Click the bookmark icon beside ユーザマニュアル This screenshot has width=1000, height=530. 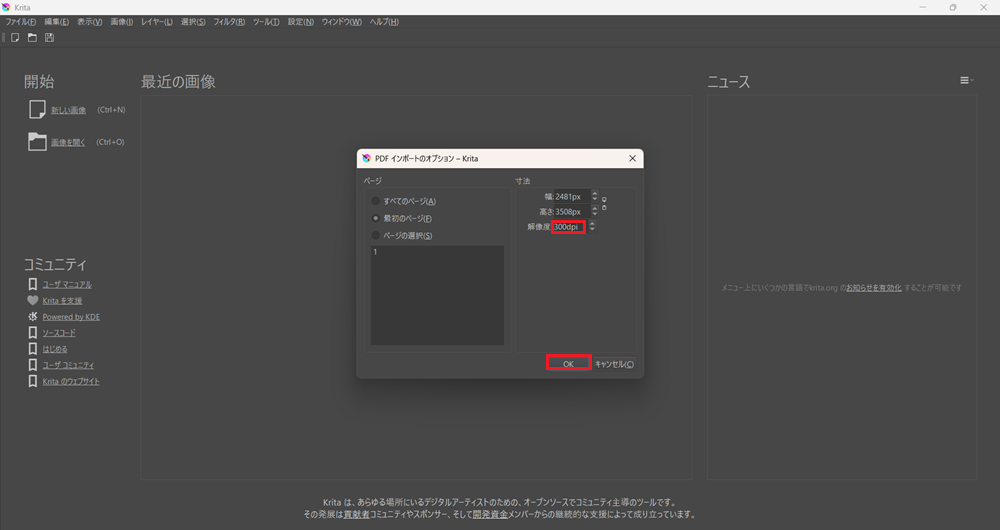point(33,284)
